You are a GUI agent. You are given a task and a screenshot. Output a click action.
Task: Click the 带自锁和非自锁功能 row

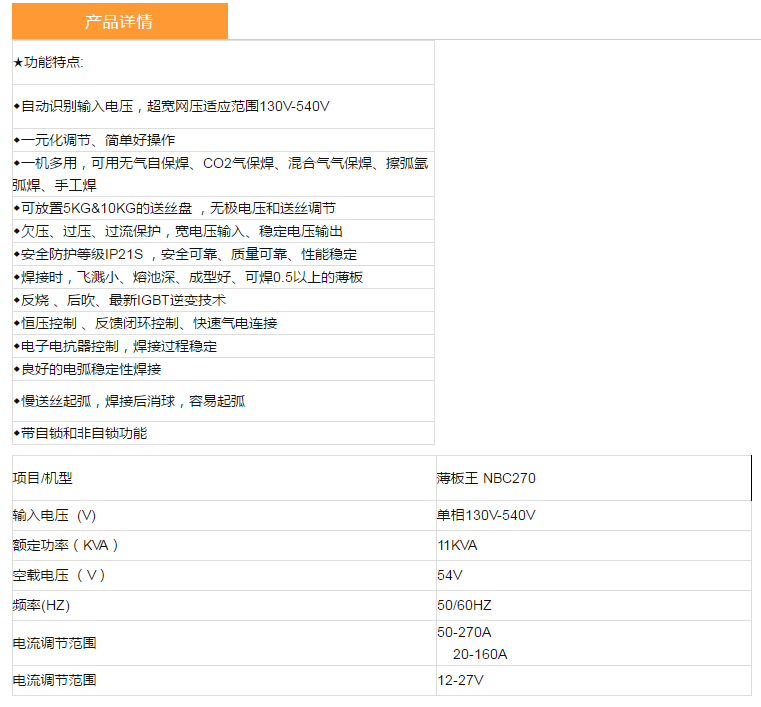tap(223, 433)
